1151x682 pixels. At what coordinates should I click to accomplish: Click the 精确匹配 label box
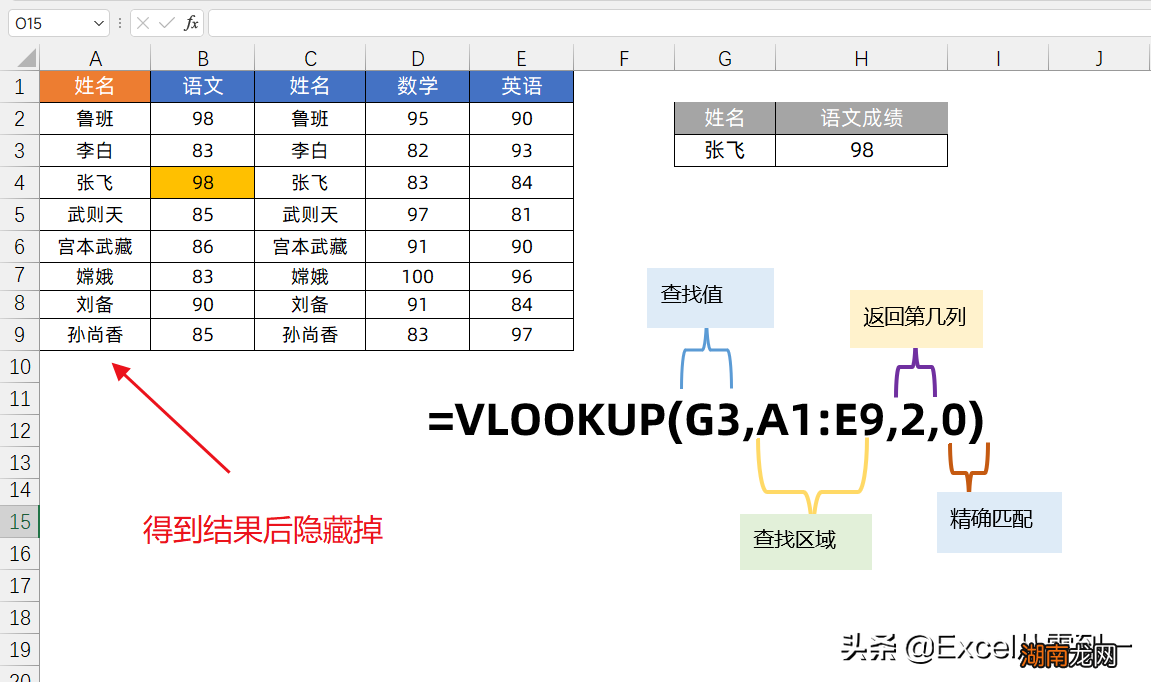[x=998, y=521]
